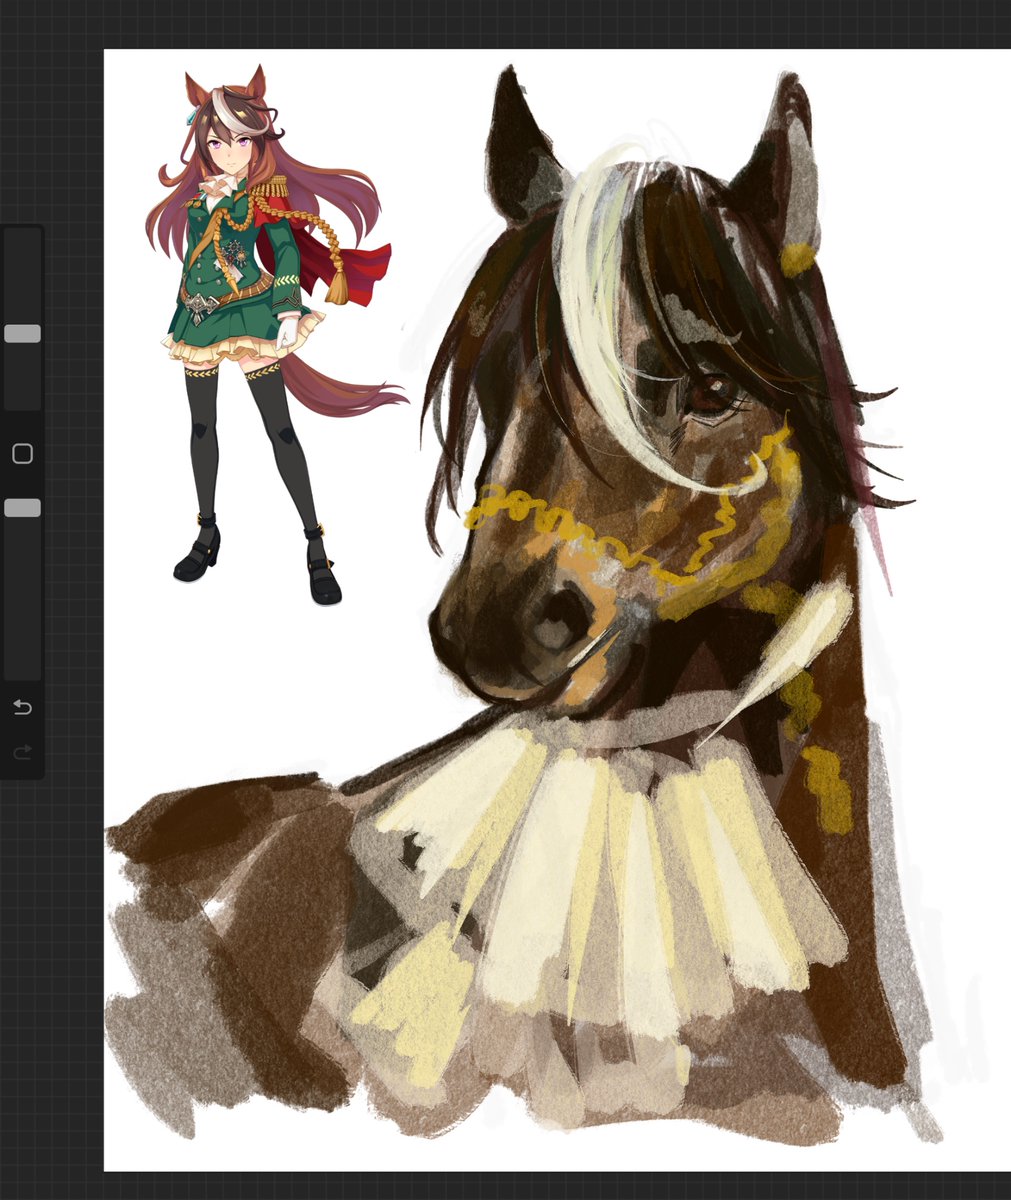Tap the square modify button in sidebar

click(x=22, y=454)
